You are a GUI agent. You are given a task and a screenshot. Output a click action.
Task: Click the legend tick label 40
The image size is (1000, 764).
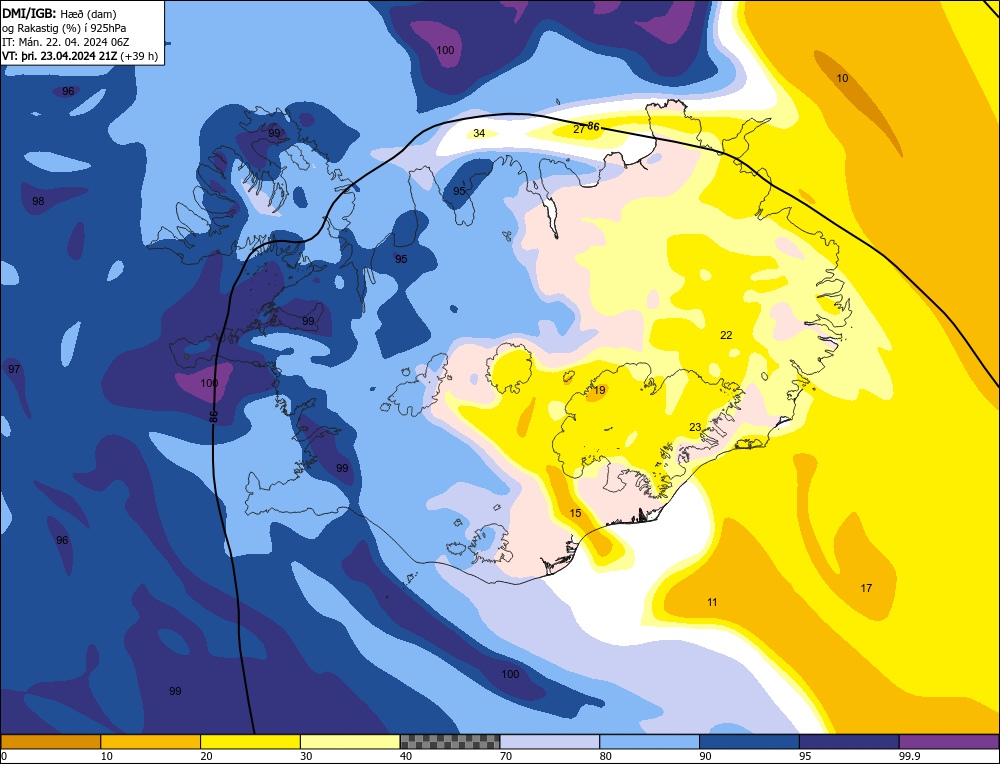tap(406, 756)
